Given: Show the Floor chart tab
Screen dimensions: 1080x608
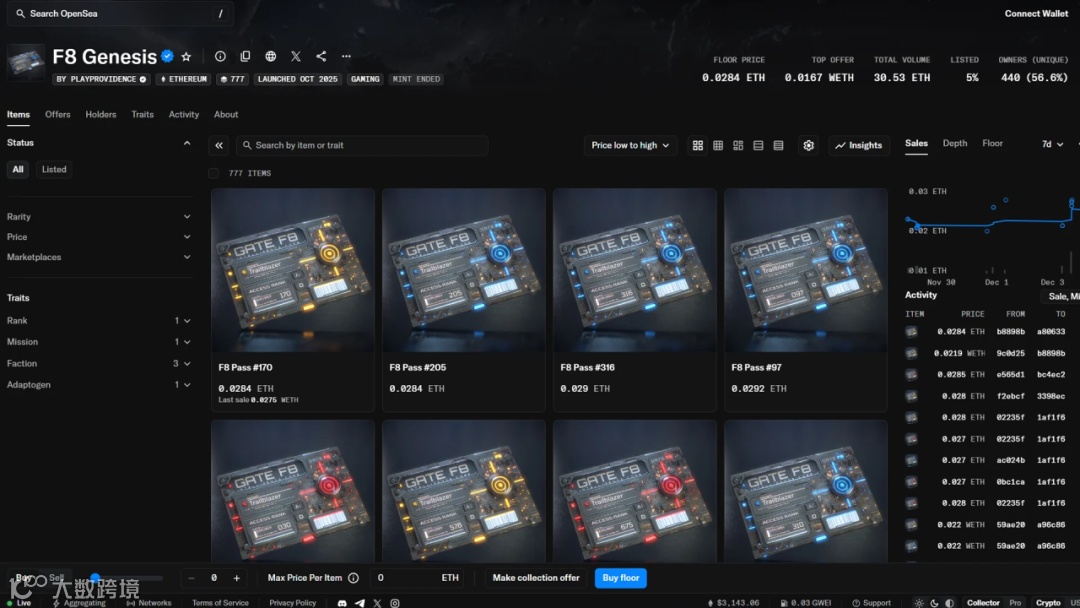Looking at the screenshot, I should tap(993, 143).
